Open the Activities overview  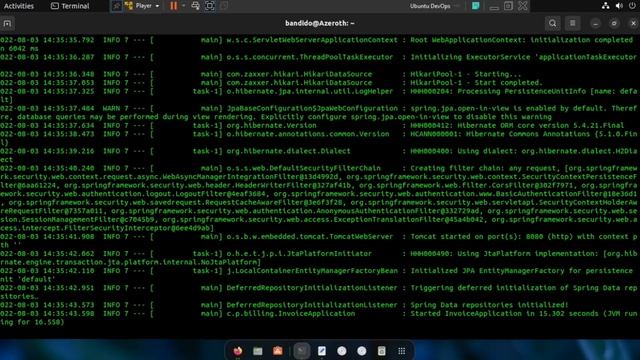click(19, 6)
